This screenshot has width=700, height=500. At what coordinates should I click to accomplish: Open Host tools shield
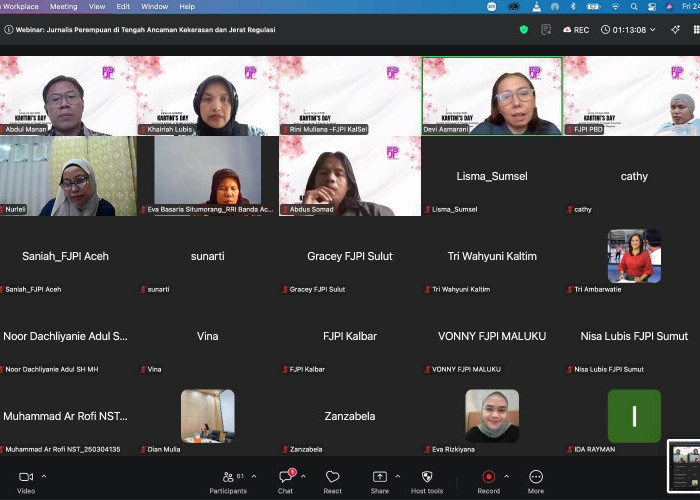[427, 482]
